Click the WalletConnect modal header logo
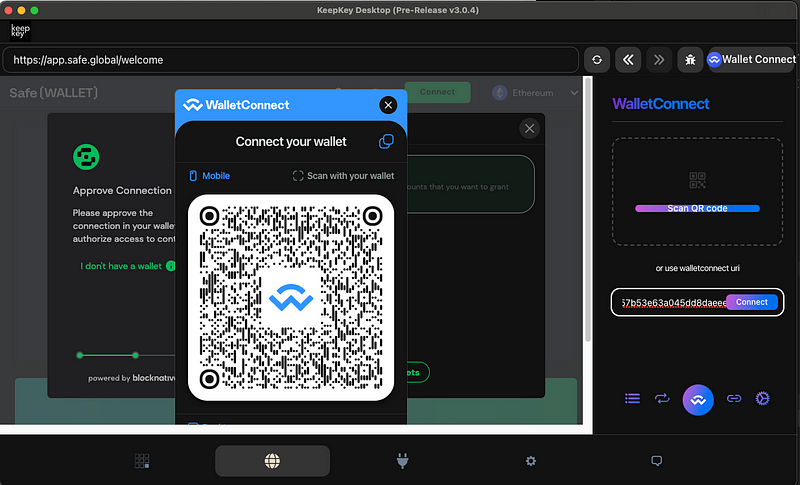The image size is (800, 485). pos(236,105)
